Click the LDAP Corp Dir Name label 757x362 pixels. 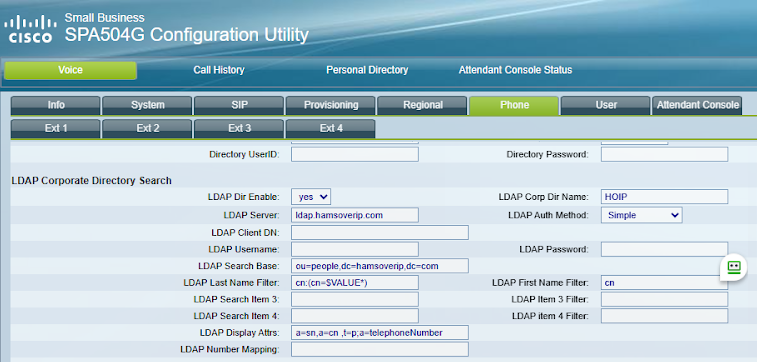coord(544,197)
